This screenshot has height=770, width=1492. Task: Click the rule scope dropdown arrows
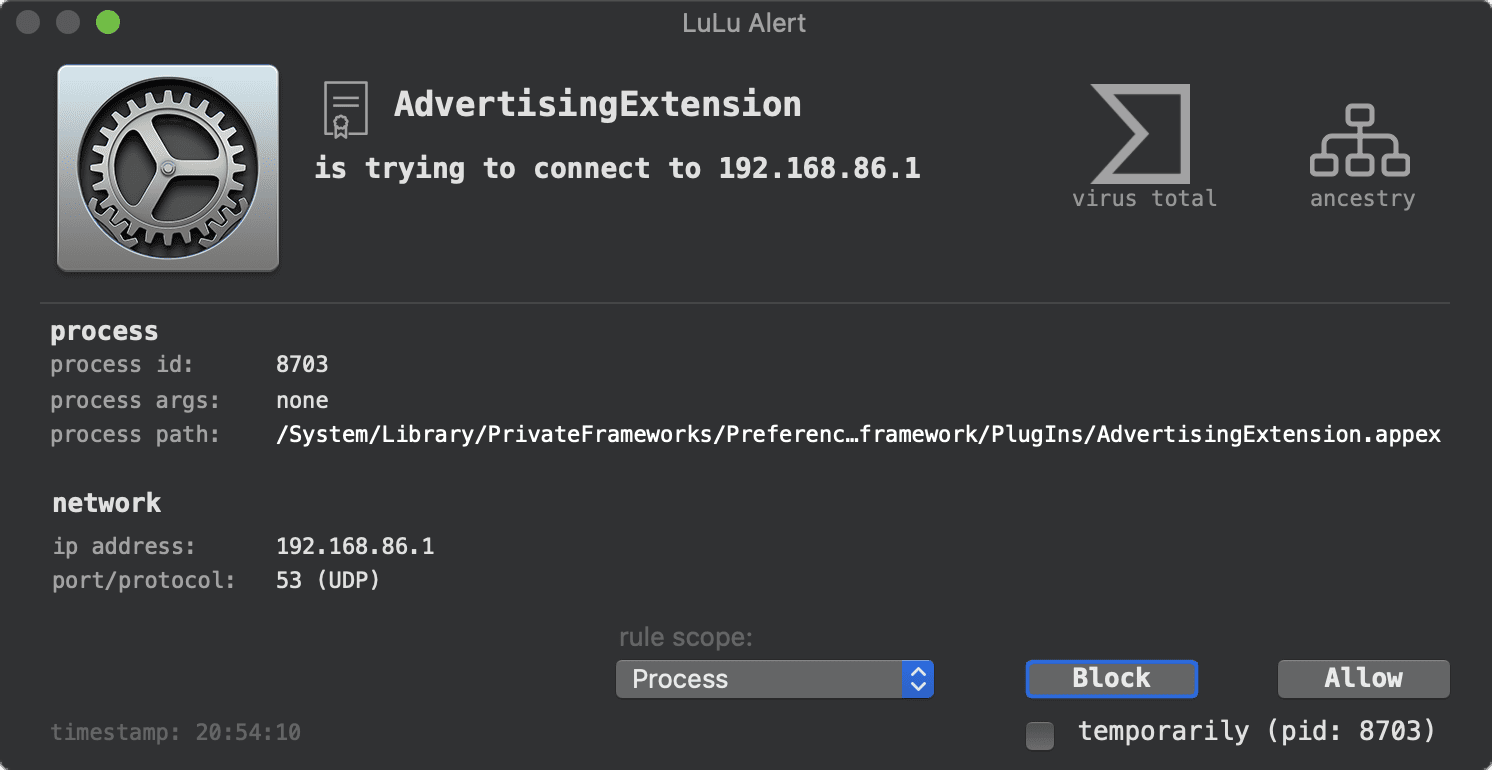(917, 679)
